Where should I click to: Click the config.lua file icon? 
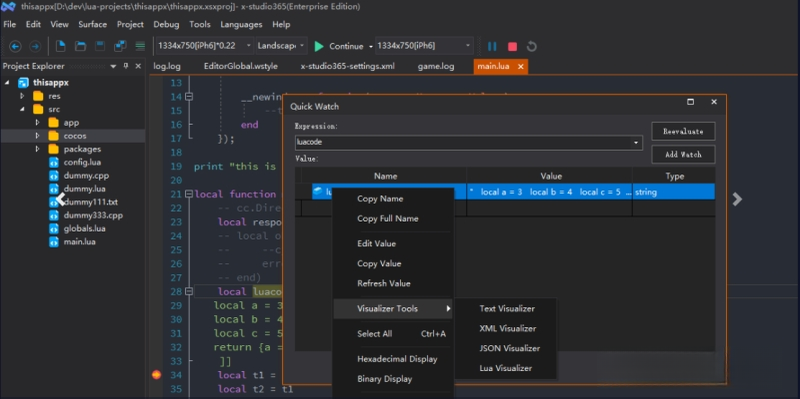(x=54, y=162)
